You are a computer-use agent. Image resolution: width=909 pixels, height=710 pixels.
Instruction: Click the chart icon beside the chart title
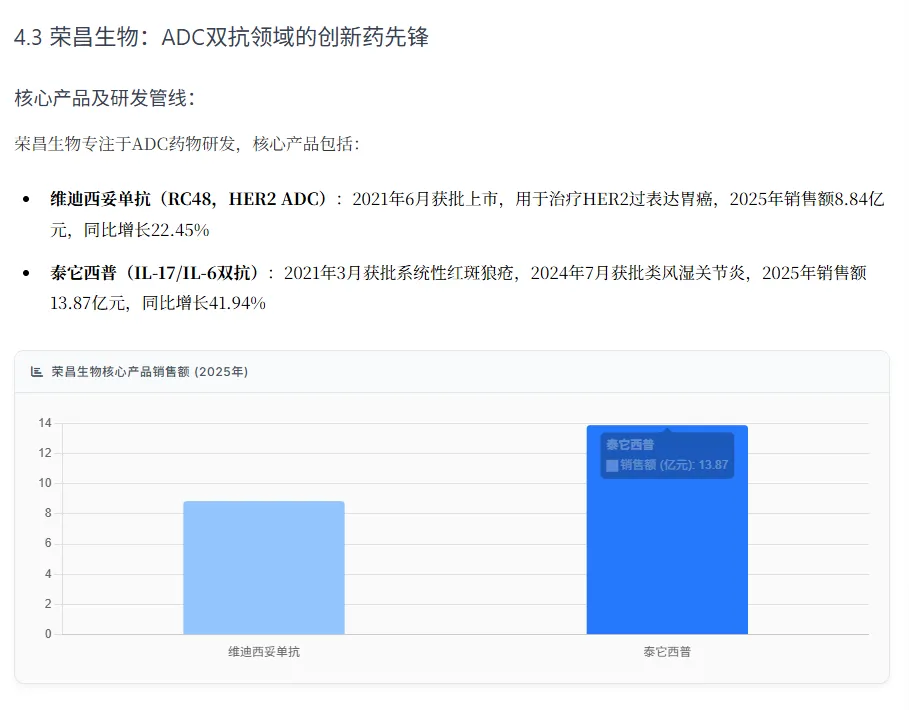coord(37,372)
